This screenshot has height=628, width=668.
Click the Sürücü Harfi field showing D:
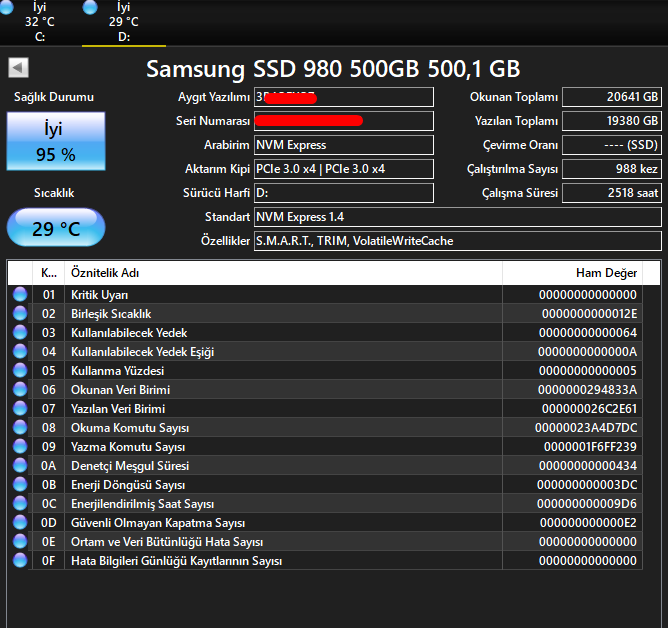click(344, 193)
